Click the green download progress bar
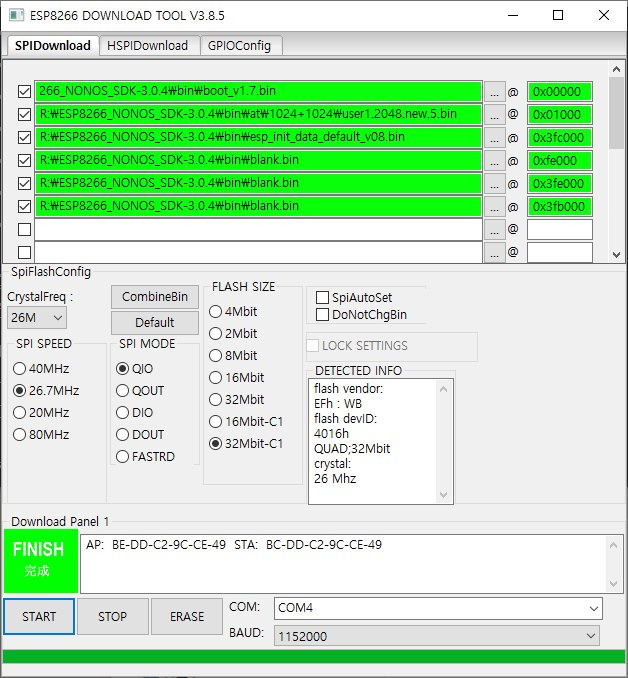 click(x=314, y=656)
